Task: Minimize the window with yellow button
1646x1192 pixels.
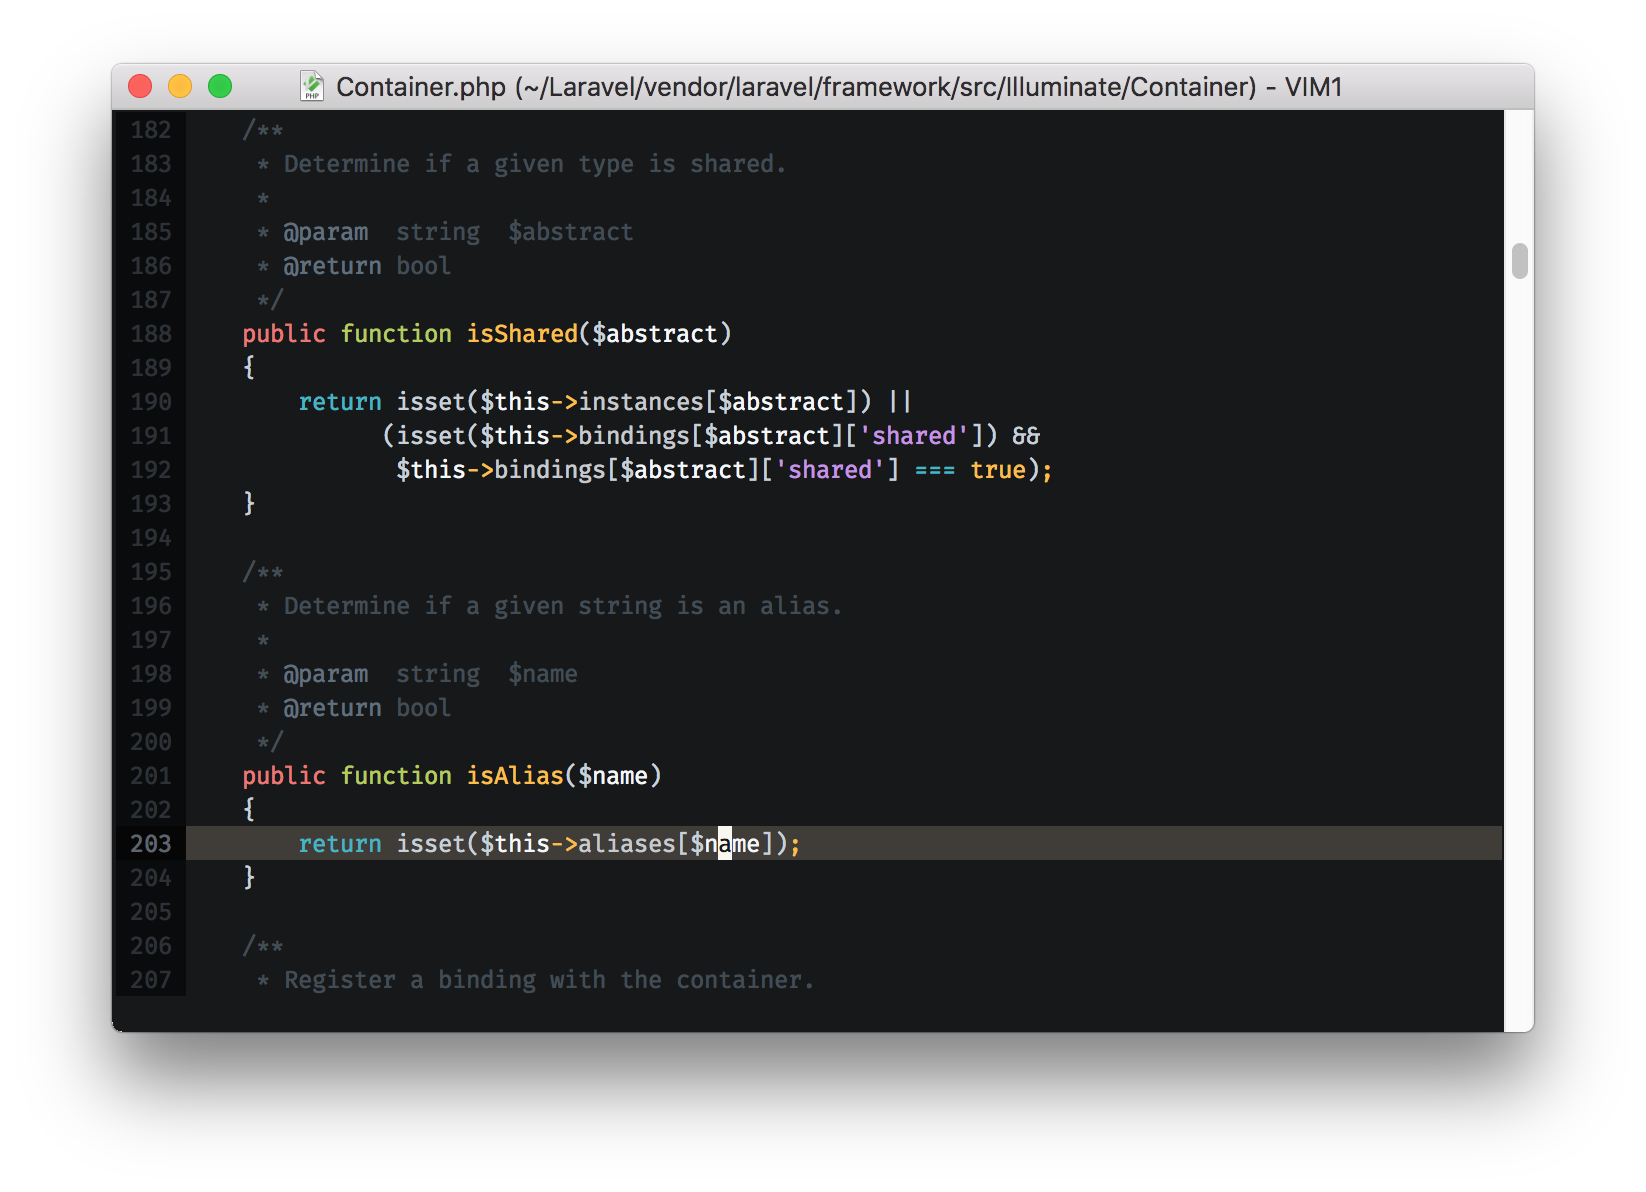Action: point(180,87)
